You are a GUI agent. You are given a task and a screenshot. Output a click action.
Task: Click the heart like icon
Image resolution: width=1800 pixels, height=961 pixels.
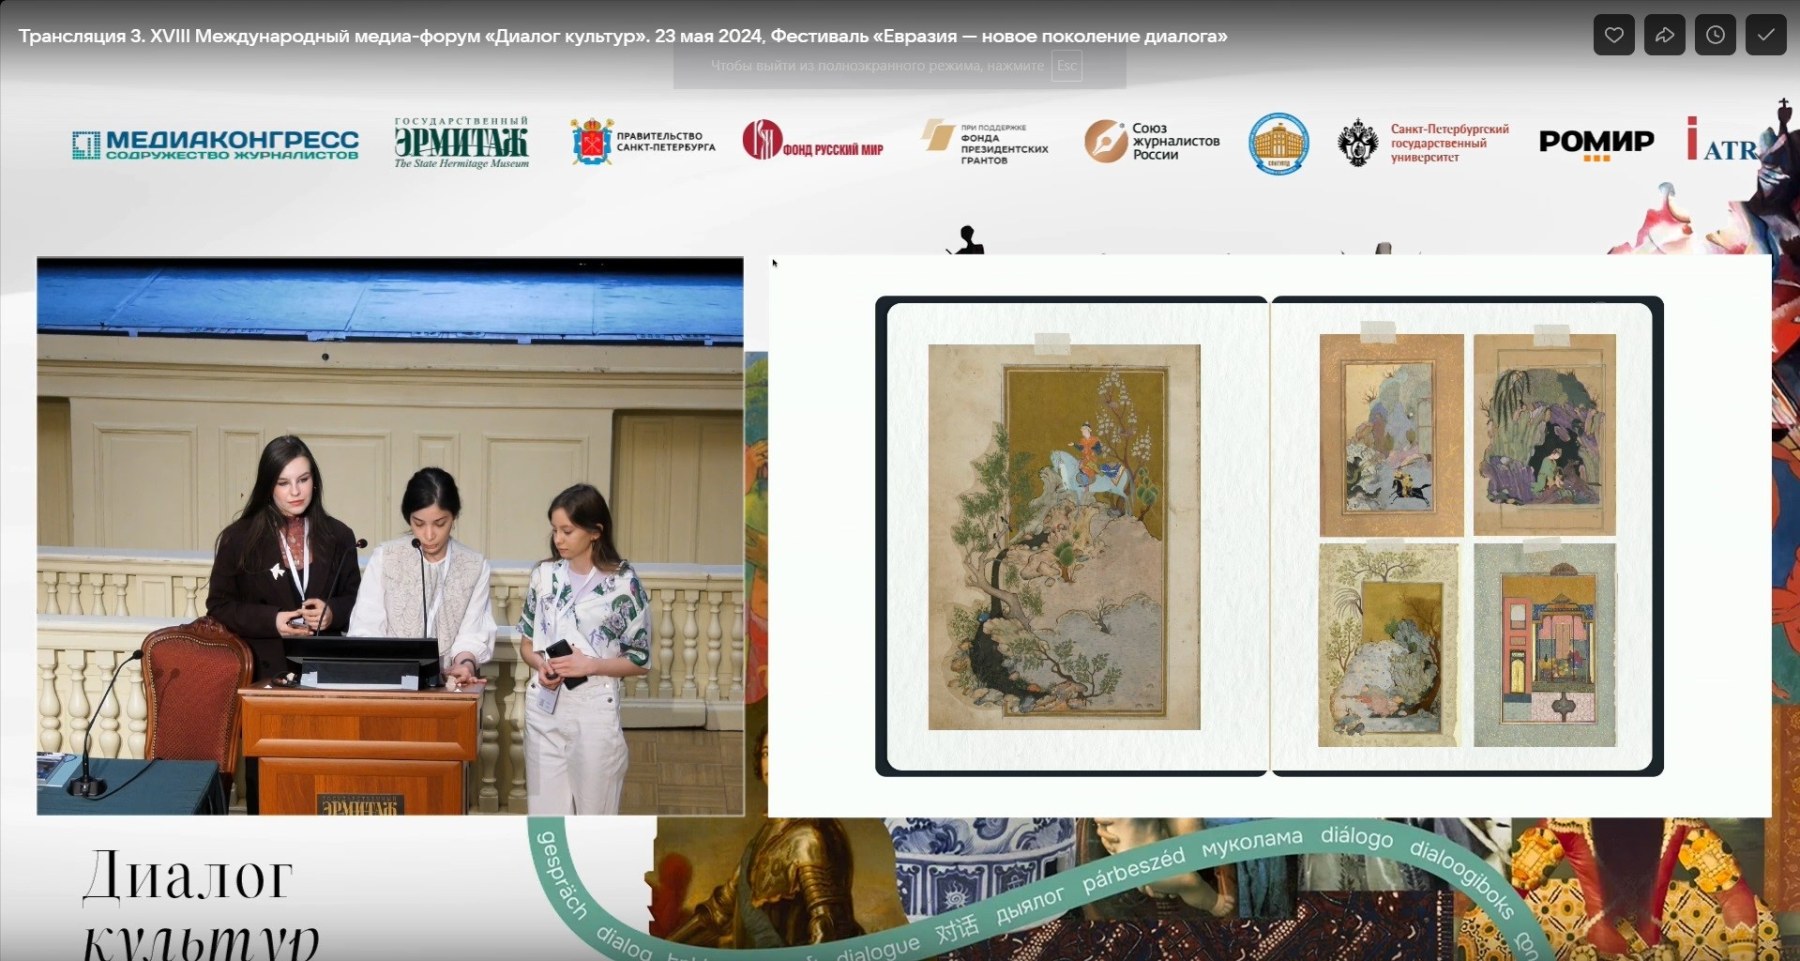1614,35
